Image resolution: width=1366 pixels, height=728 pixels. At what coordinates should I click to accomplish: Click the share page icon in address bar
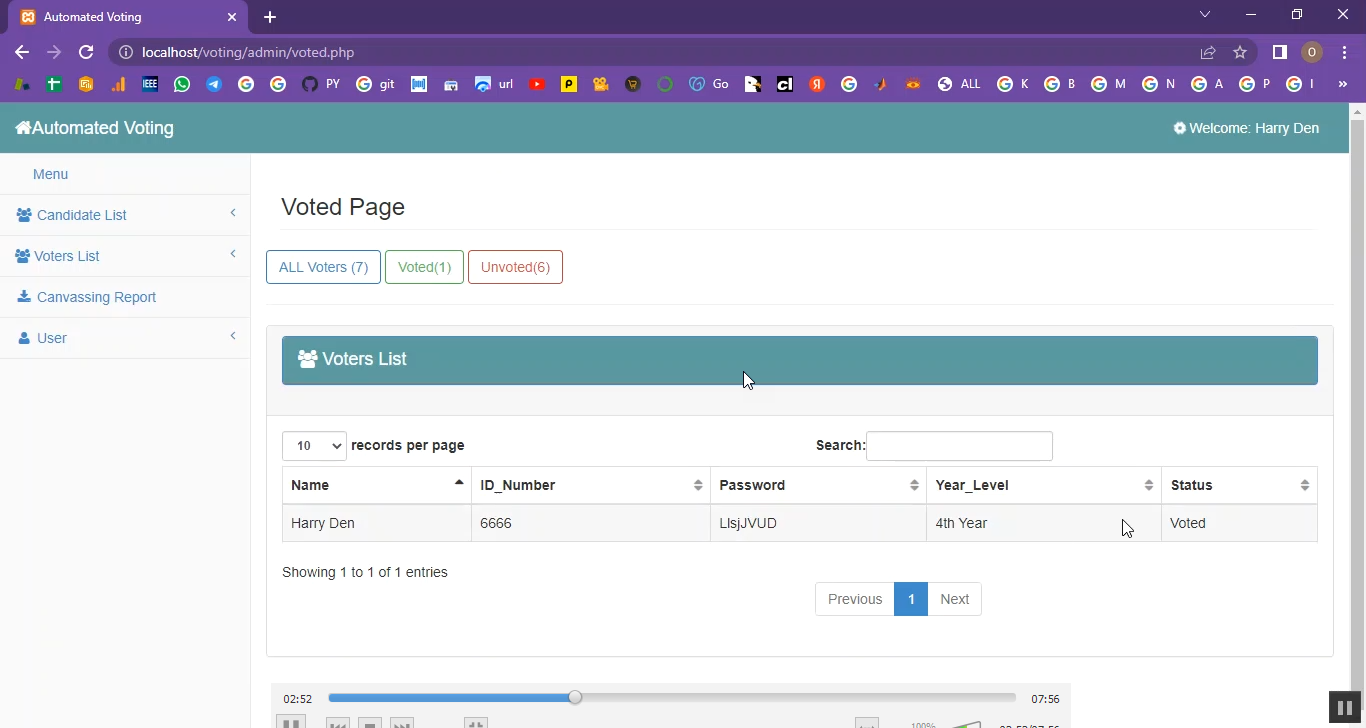(x=1208, y=52)
